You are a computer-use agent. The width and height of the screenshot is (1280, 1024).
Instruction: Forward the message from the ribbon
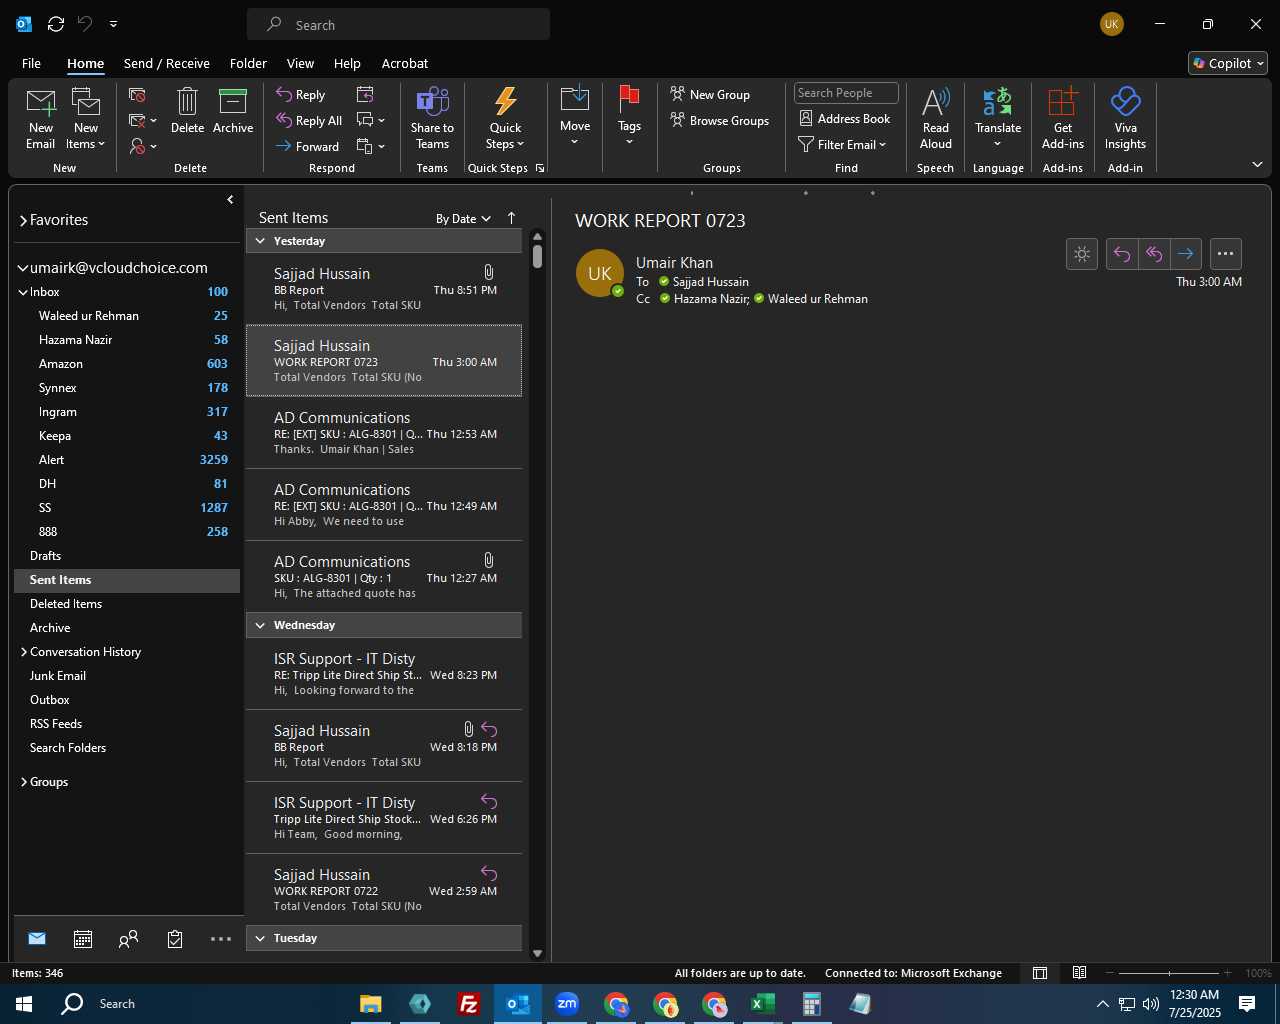[308, 146]
